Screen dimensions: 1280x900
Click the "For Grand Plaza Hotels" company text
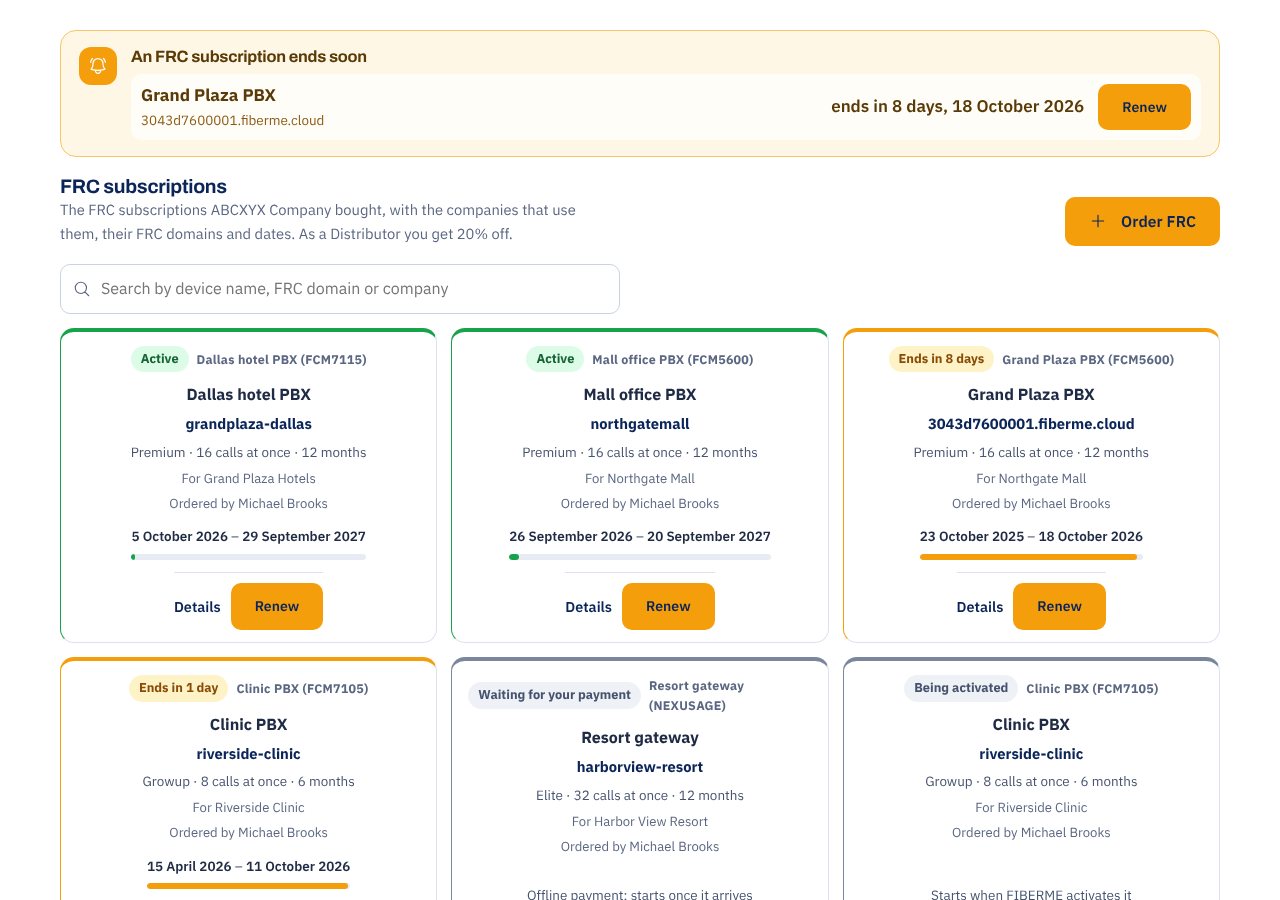click(x=248, y=478)
